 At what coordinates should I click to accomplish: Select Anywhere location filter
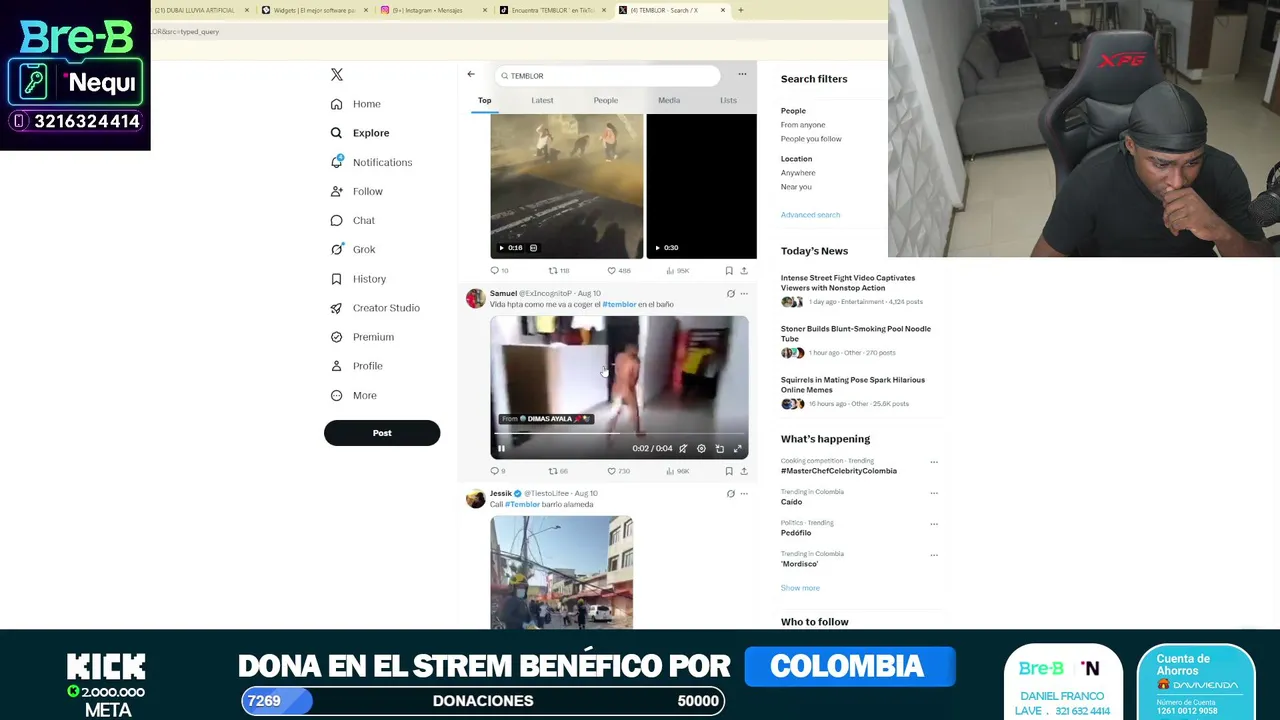798,173
